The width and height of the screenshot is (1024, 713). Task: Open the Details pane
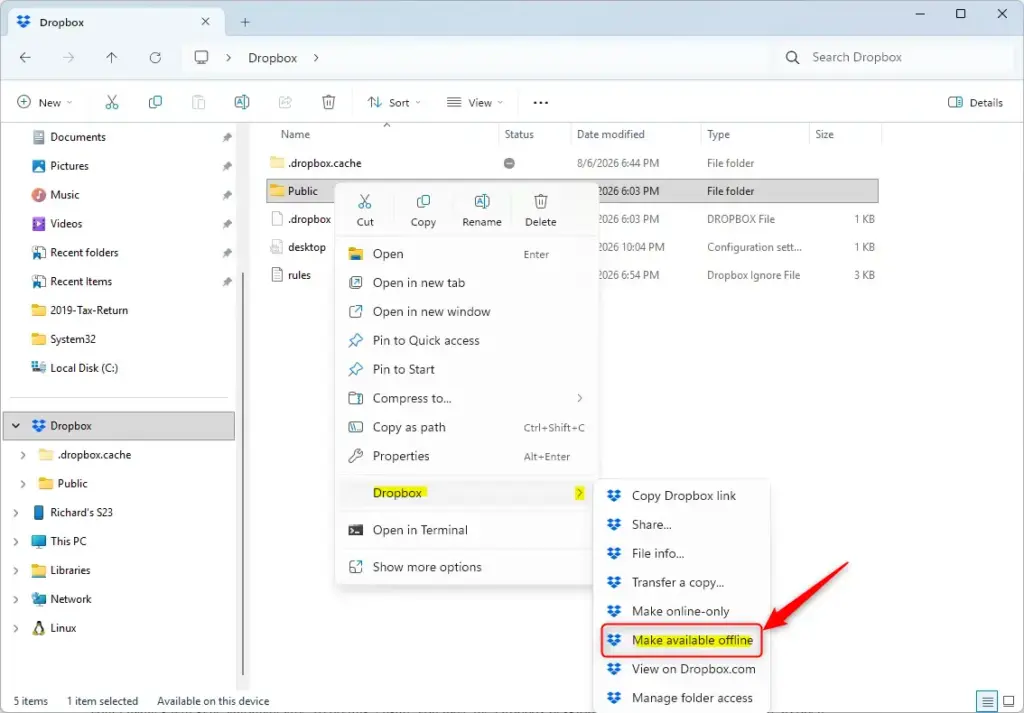(x=975, y=103)
